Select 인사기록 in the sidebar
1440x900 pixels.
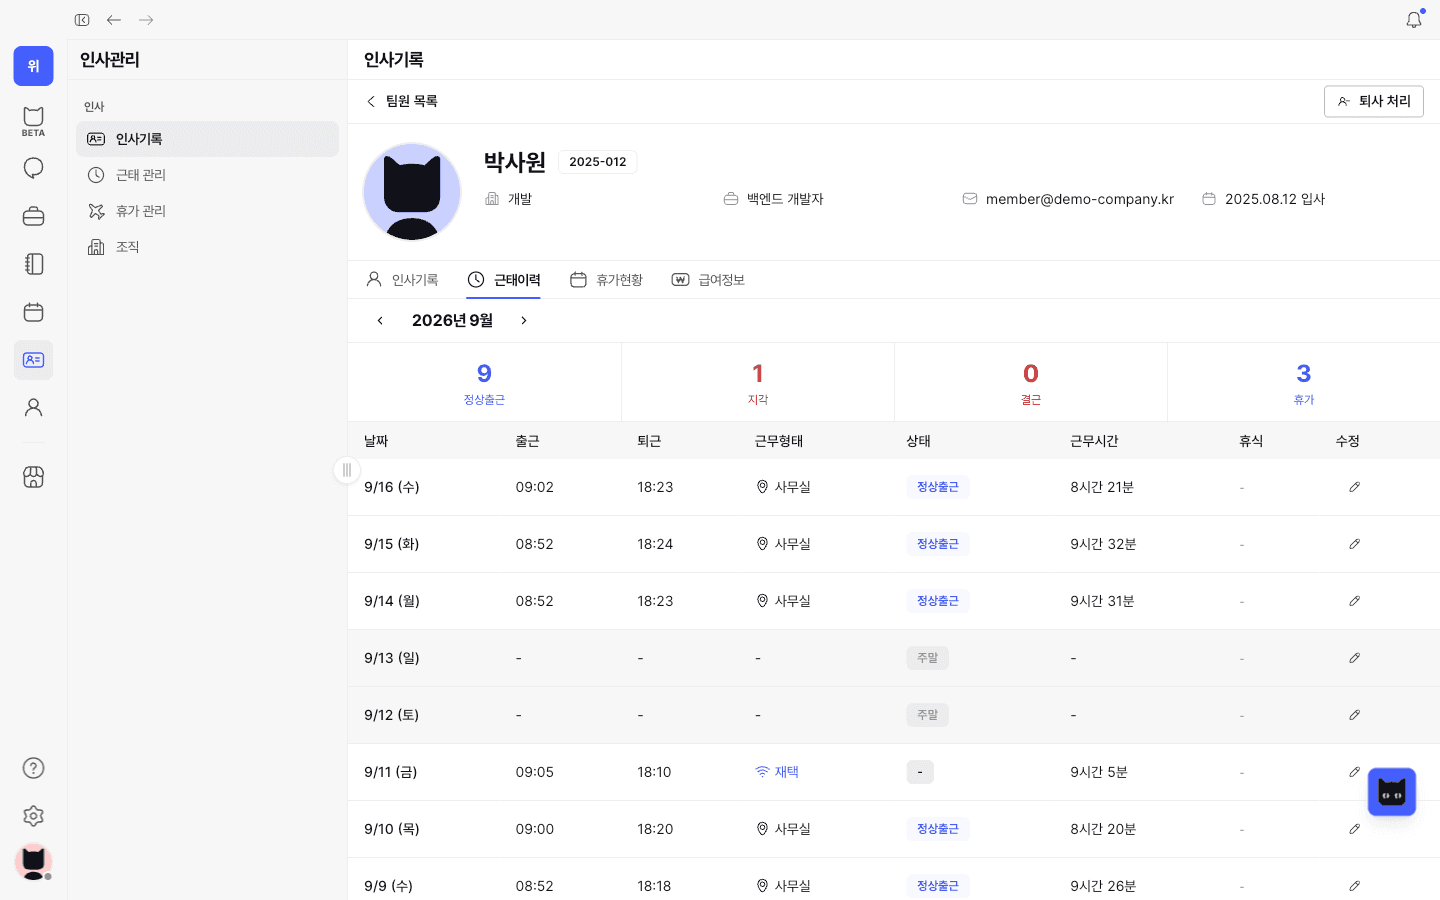207,139
